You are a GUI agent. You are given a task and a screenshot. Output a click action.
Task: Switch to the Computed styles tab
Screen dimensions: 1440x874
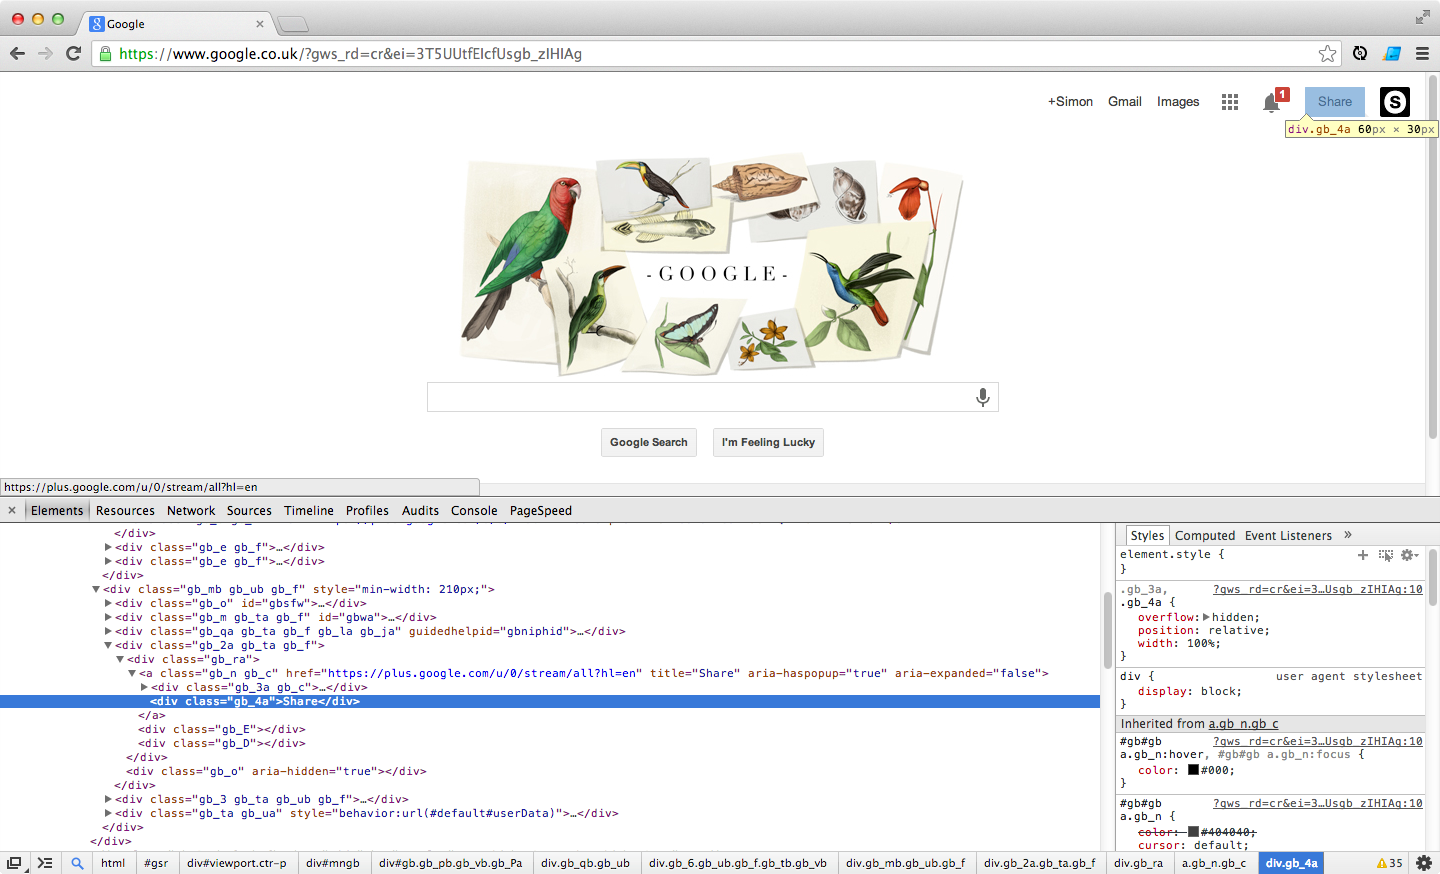(1205, 536)
